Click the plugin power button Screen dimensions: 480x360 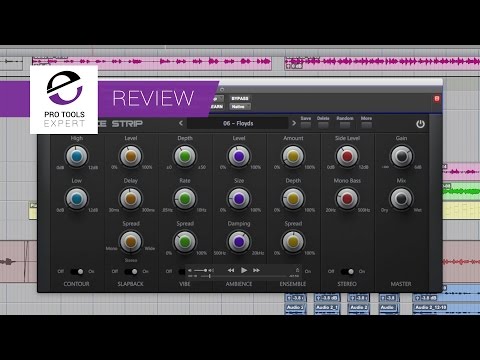pyautogui.click(x=420, y=124)
